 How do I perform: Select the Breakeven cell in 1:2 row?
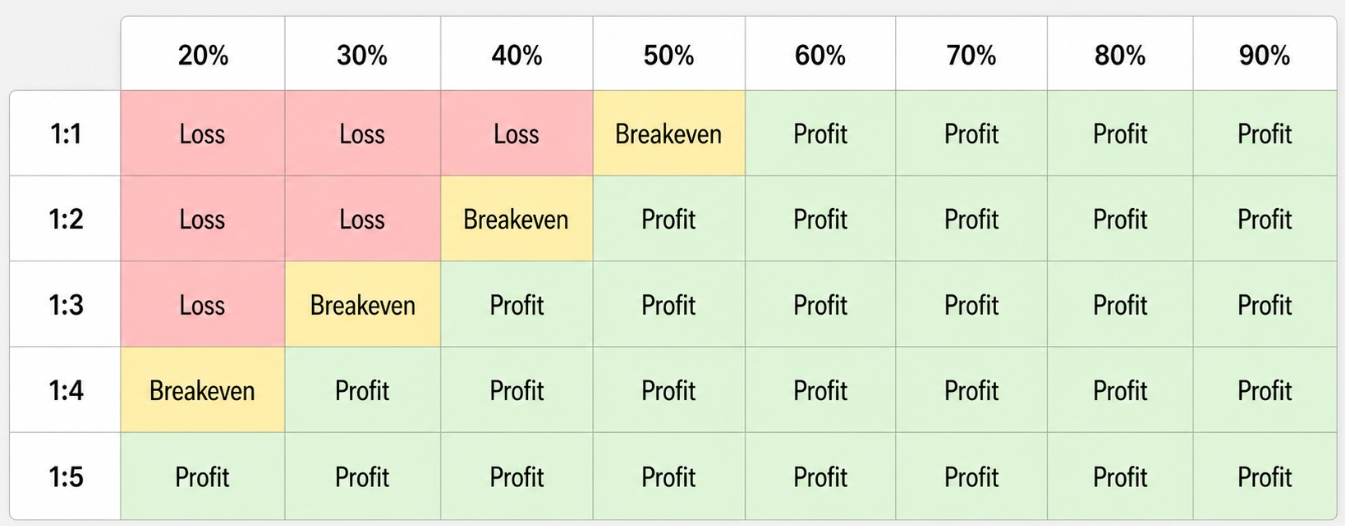pyautogui.click(x=516, y=220)
